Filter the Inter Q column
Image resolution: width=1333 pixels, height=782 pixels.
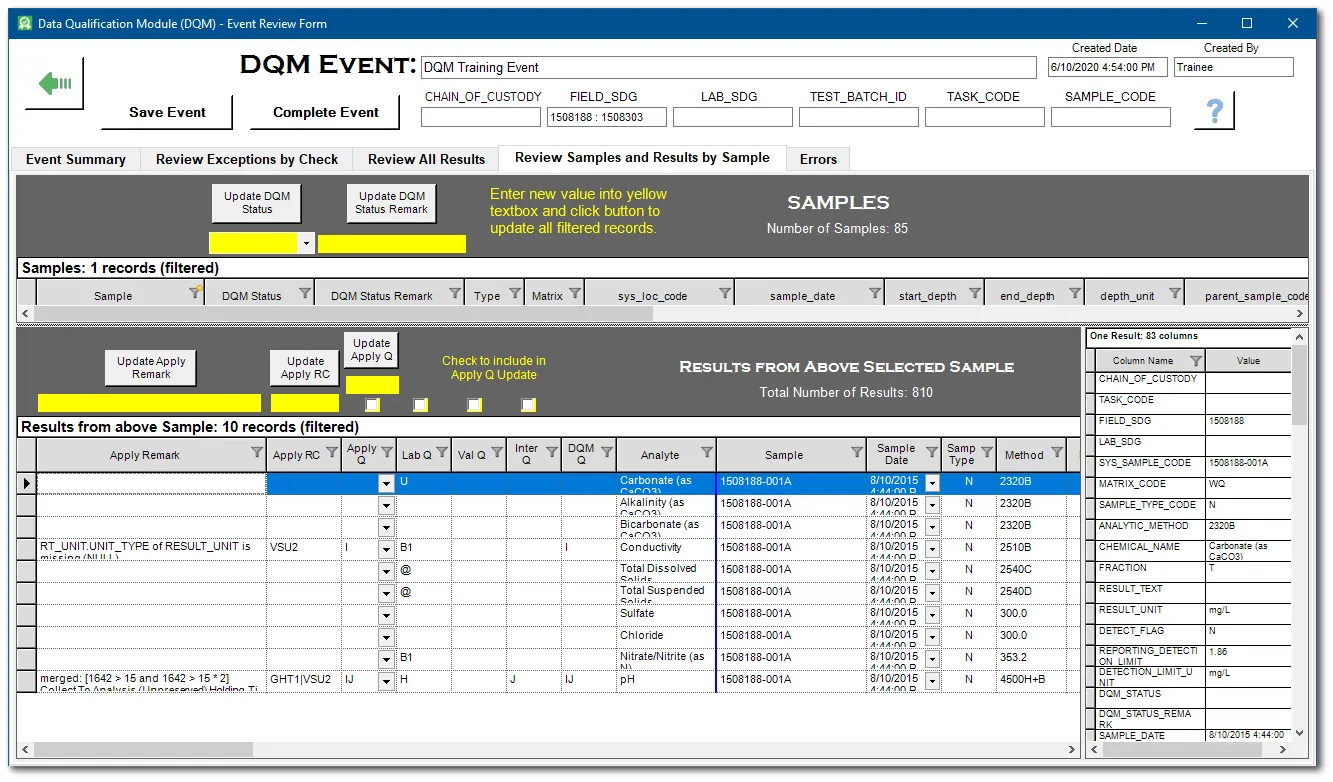[x=552, y=453]
